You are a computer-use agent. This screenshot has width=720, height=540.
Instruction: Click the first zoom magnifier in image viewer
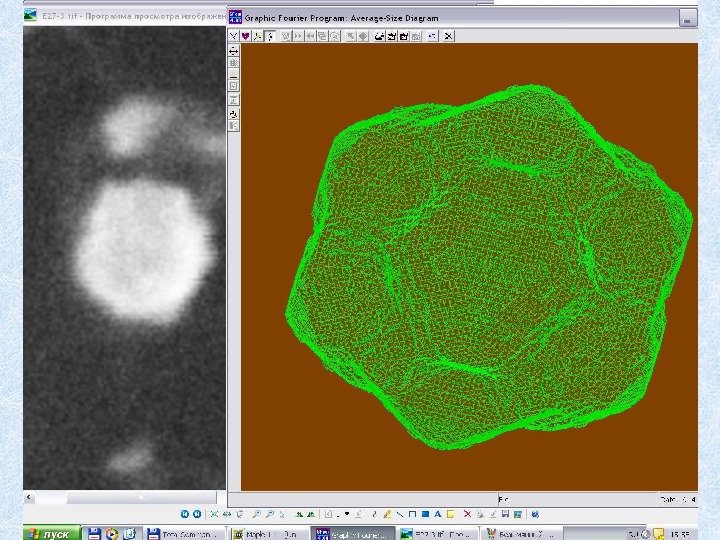(x=257, y=514)
